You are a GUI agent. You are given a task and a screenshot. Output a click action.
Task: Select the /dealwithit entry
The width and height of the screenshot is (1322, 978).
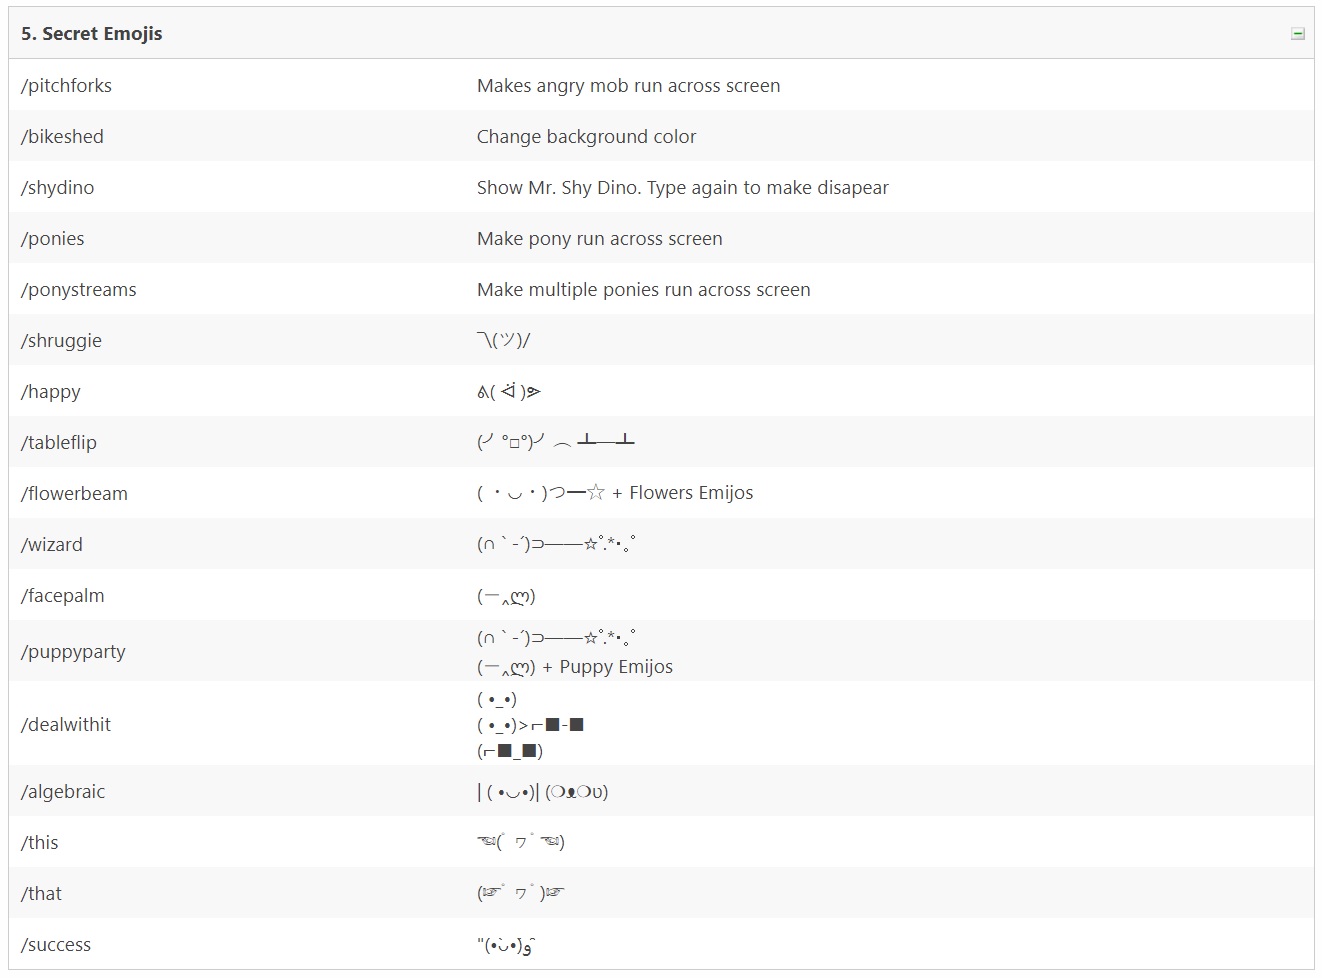point(66,724)
